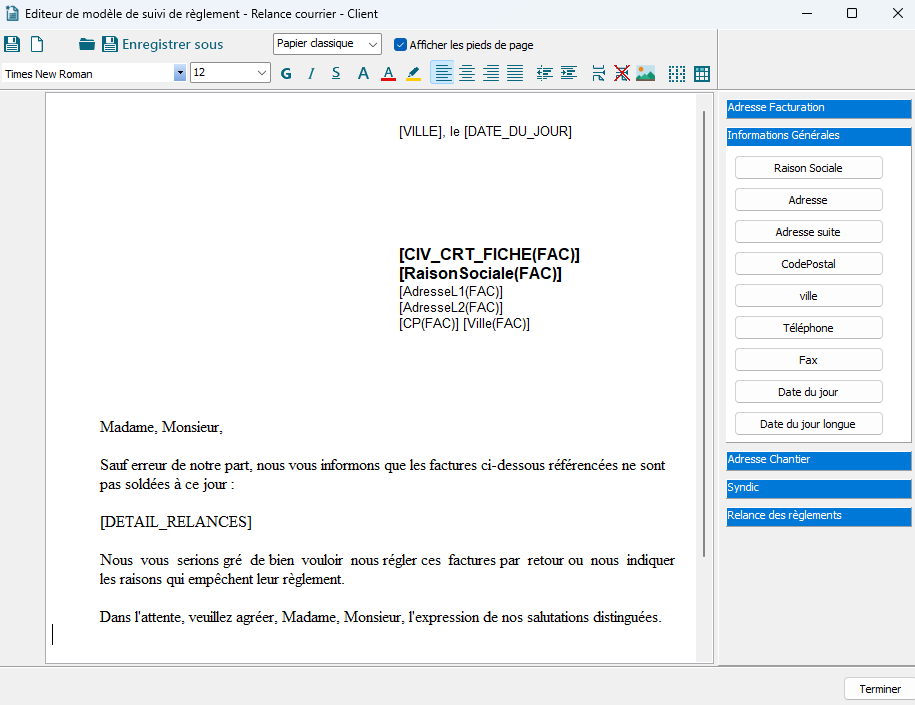Viewport: 915px width, 705px height.
Task: Apply italic formatting
Action: (311, 72)
